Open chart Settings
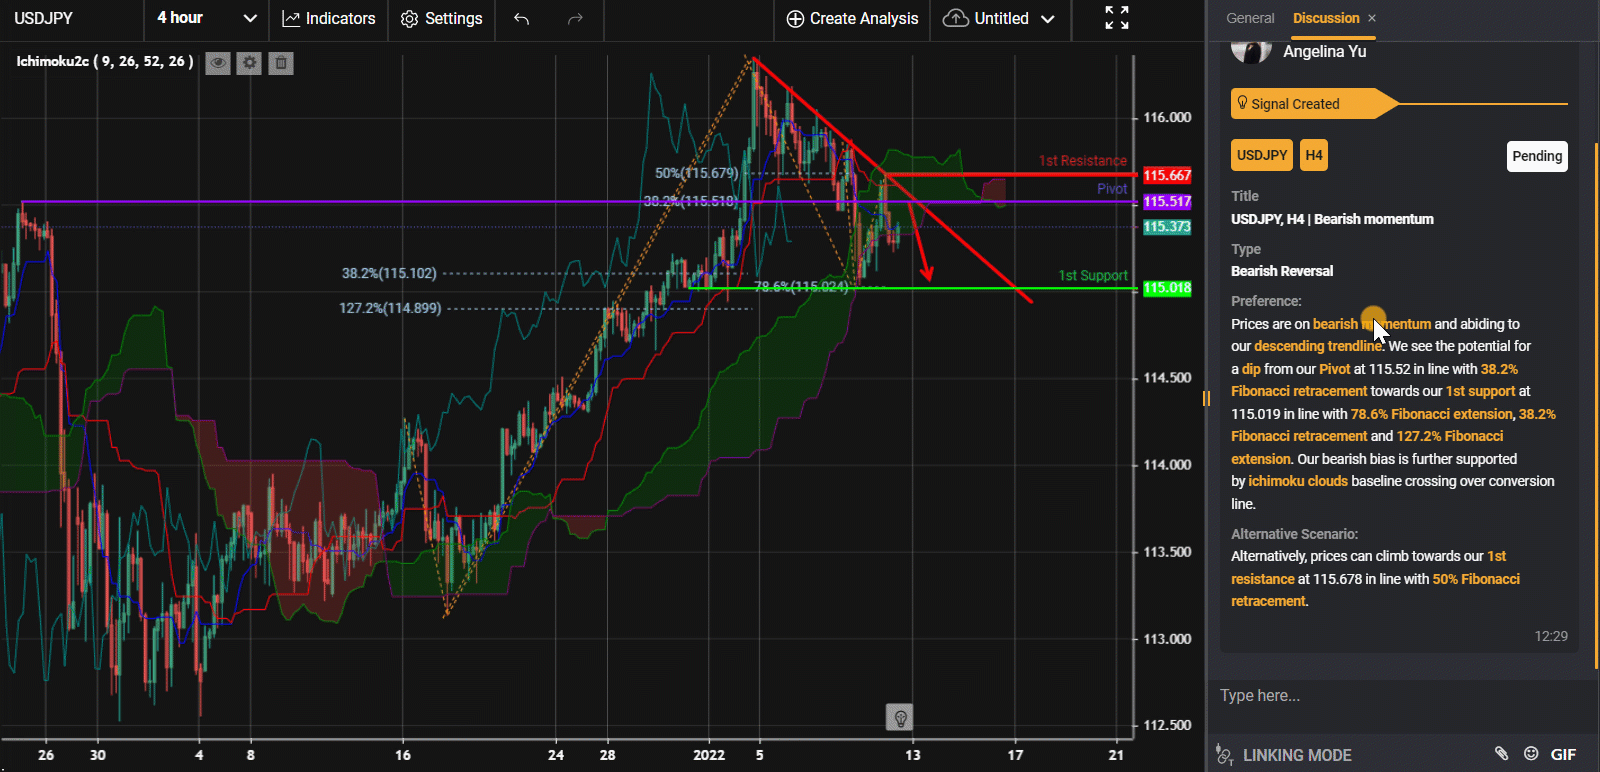The height and width of the screenshot is (772, 1600). point(441,18)
